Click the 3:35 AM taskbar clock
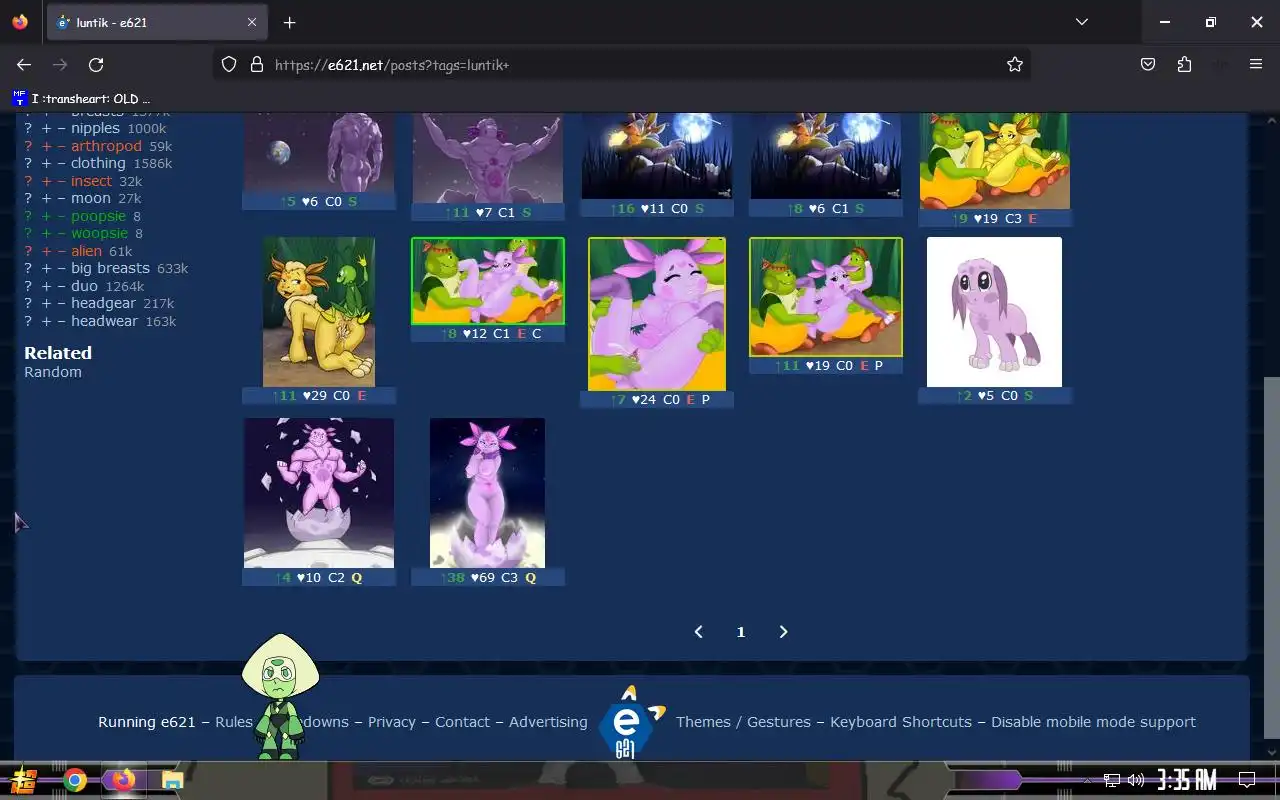Image resolution: width=1280 pixels, height=800 pixels. tap(1187, 780)
